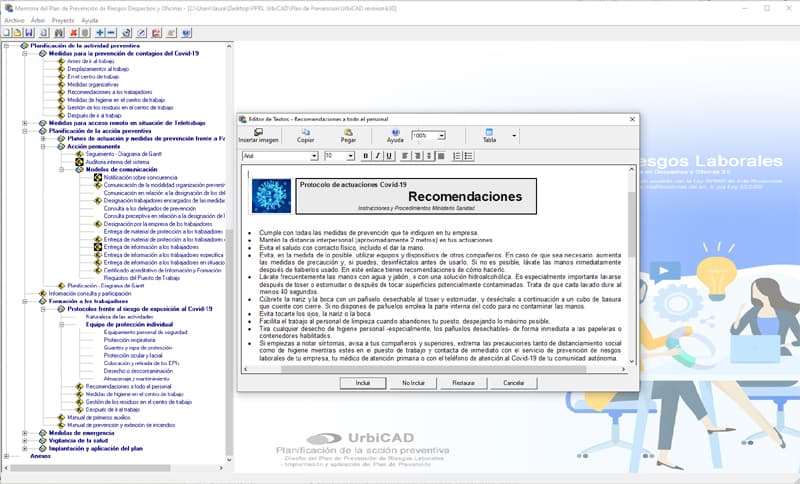
Task: Click the editor's horizontal scrollbar thumb
Action: point(434,369)
